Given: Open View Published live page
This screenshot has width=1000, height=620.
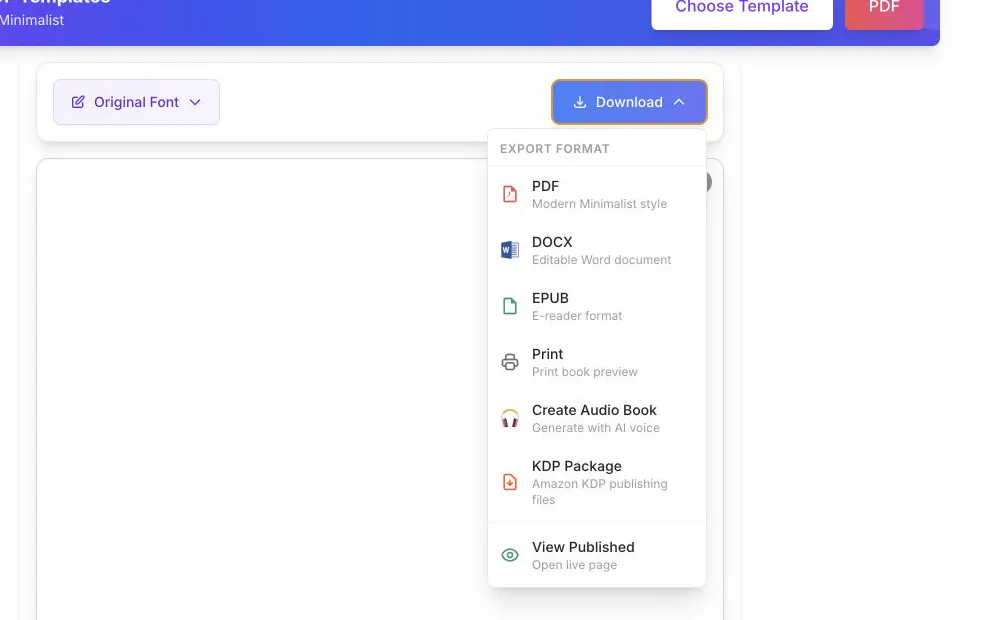Looking at the screenshot, I should [x=597, y=556].
